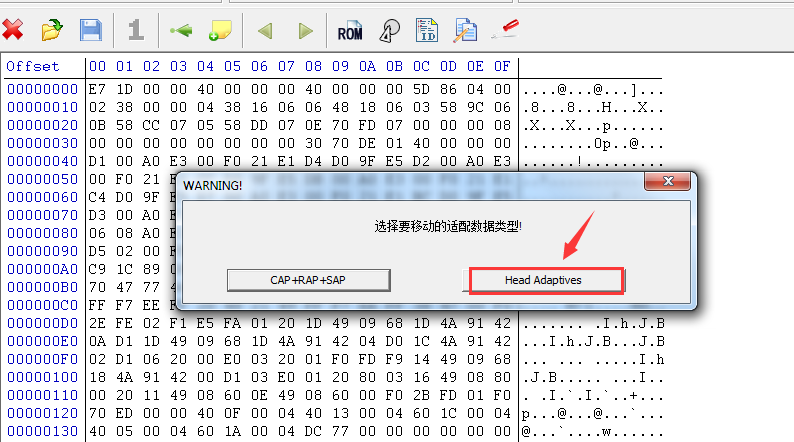This screenshot has width=794, height=442.
Task: Save using the blue floppy disk icon
Action: point(91,30)
